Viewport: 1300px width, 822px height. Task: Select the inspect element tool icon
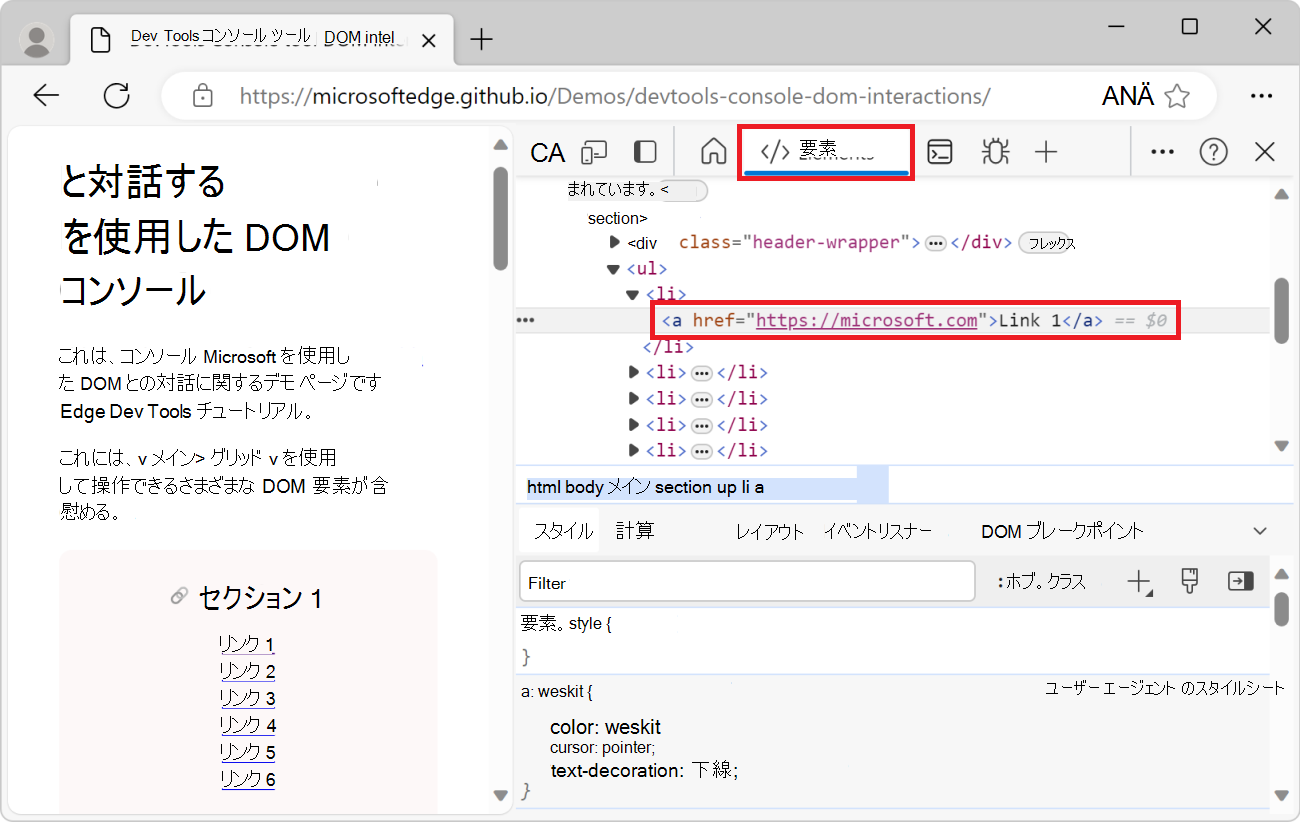pos(547,152)
